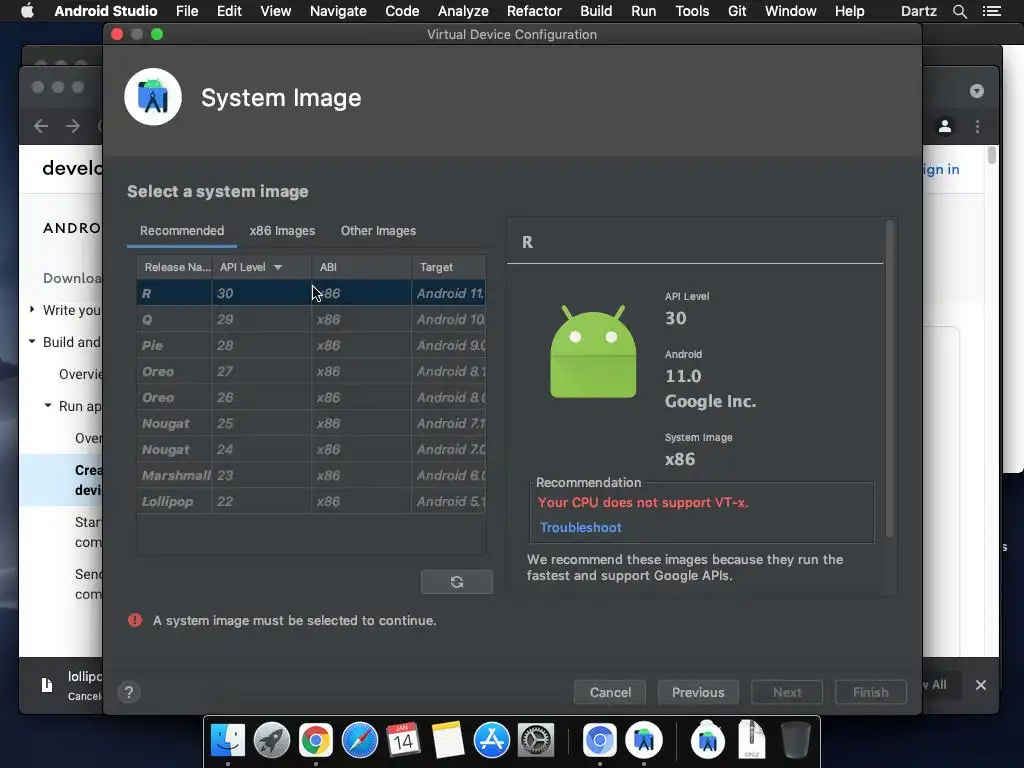Switch to the Other Images tab
Screen dimensions: 1024x768
pyautogui.click(x=378, y=231)
